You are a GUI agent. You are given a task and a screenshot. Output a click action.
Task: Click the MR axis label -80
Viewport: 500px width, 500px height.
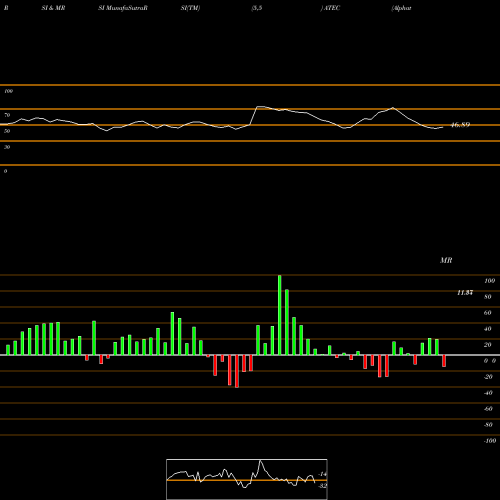(488, 425)
